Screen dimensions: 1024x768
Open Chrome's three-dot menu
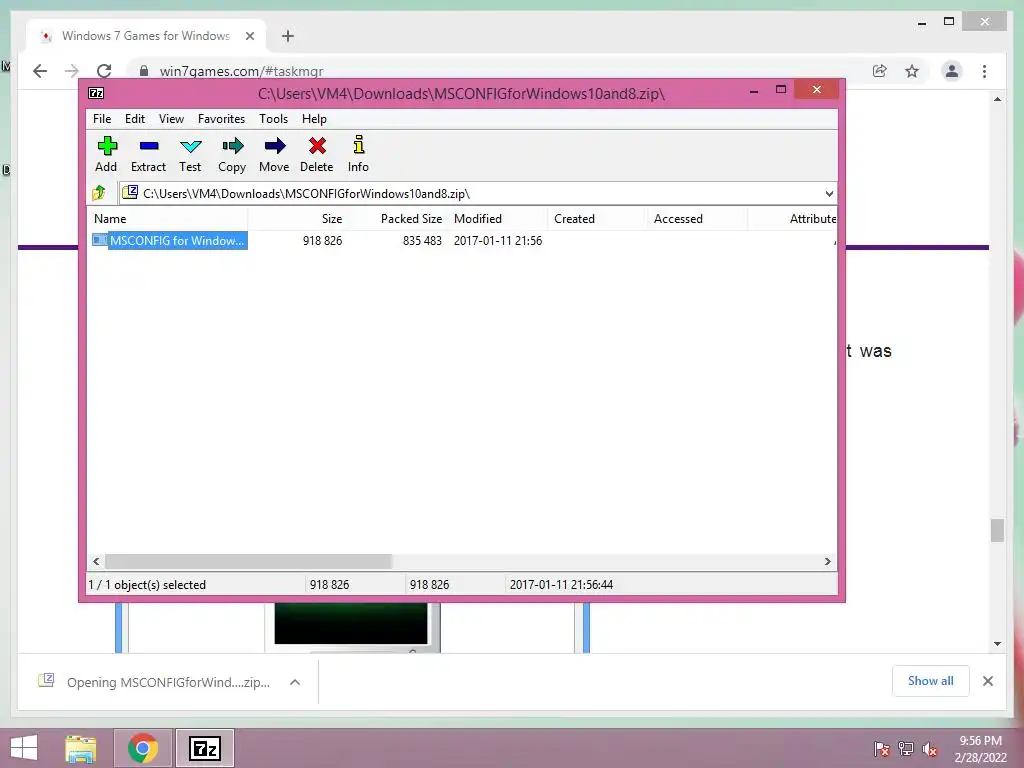click(x=984, y=71)
